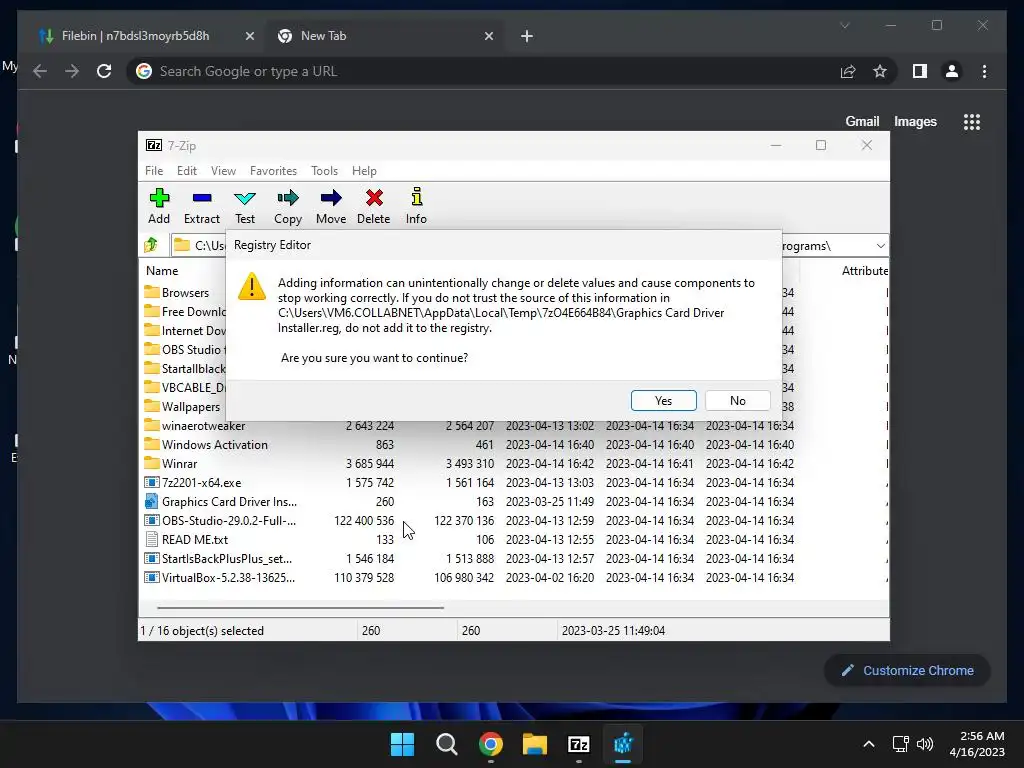
Task: Open the Google apps grid
Action: tap(972, 121)
